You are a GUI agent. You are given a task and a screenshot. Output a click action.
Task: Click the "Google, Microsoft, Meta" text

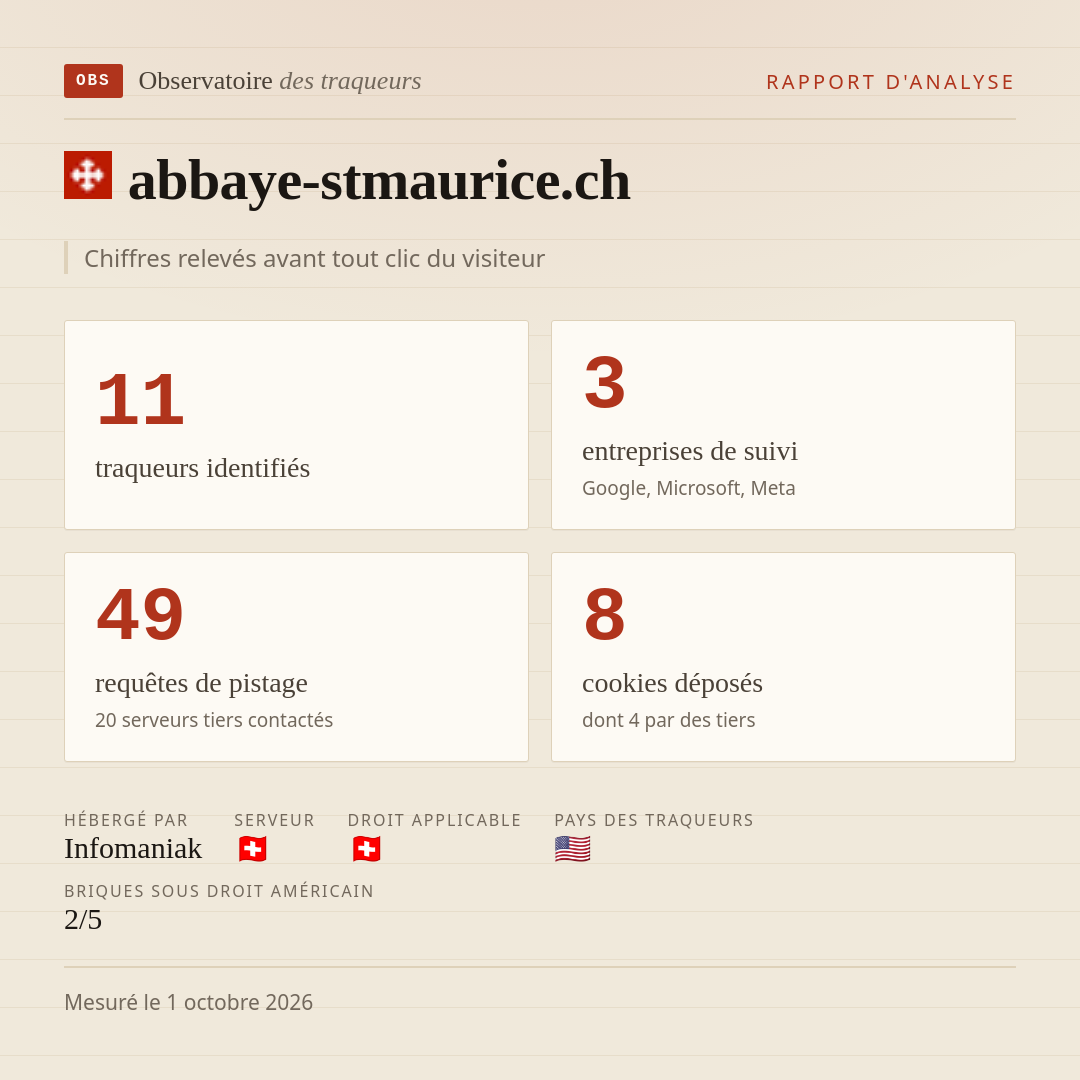point(689,488)
